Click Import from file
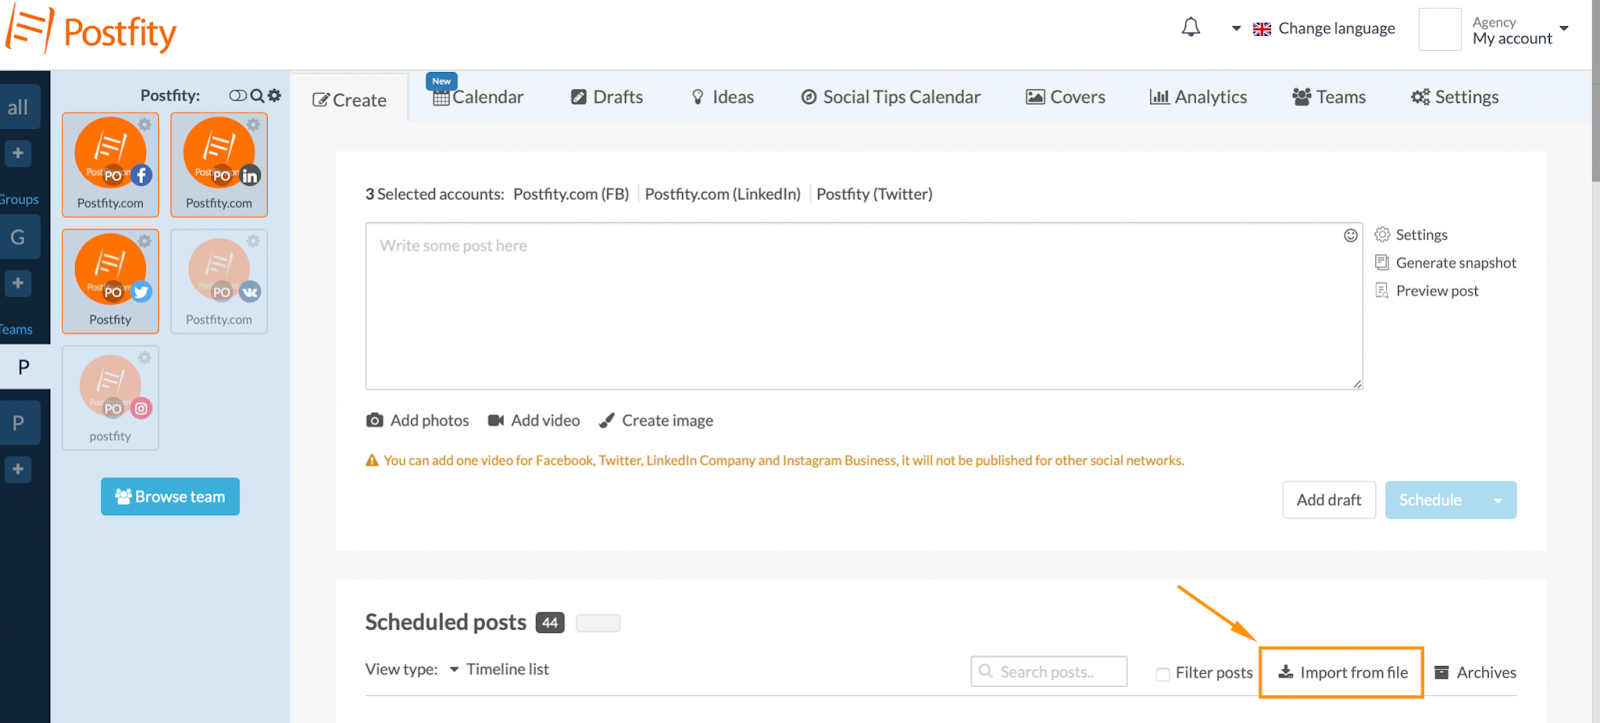The image size is (1600, 723). tap(1341, 672)
